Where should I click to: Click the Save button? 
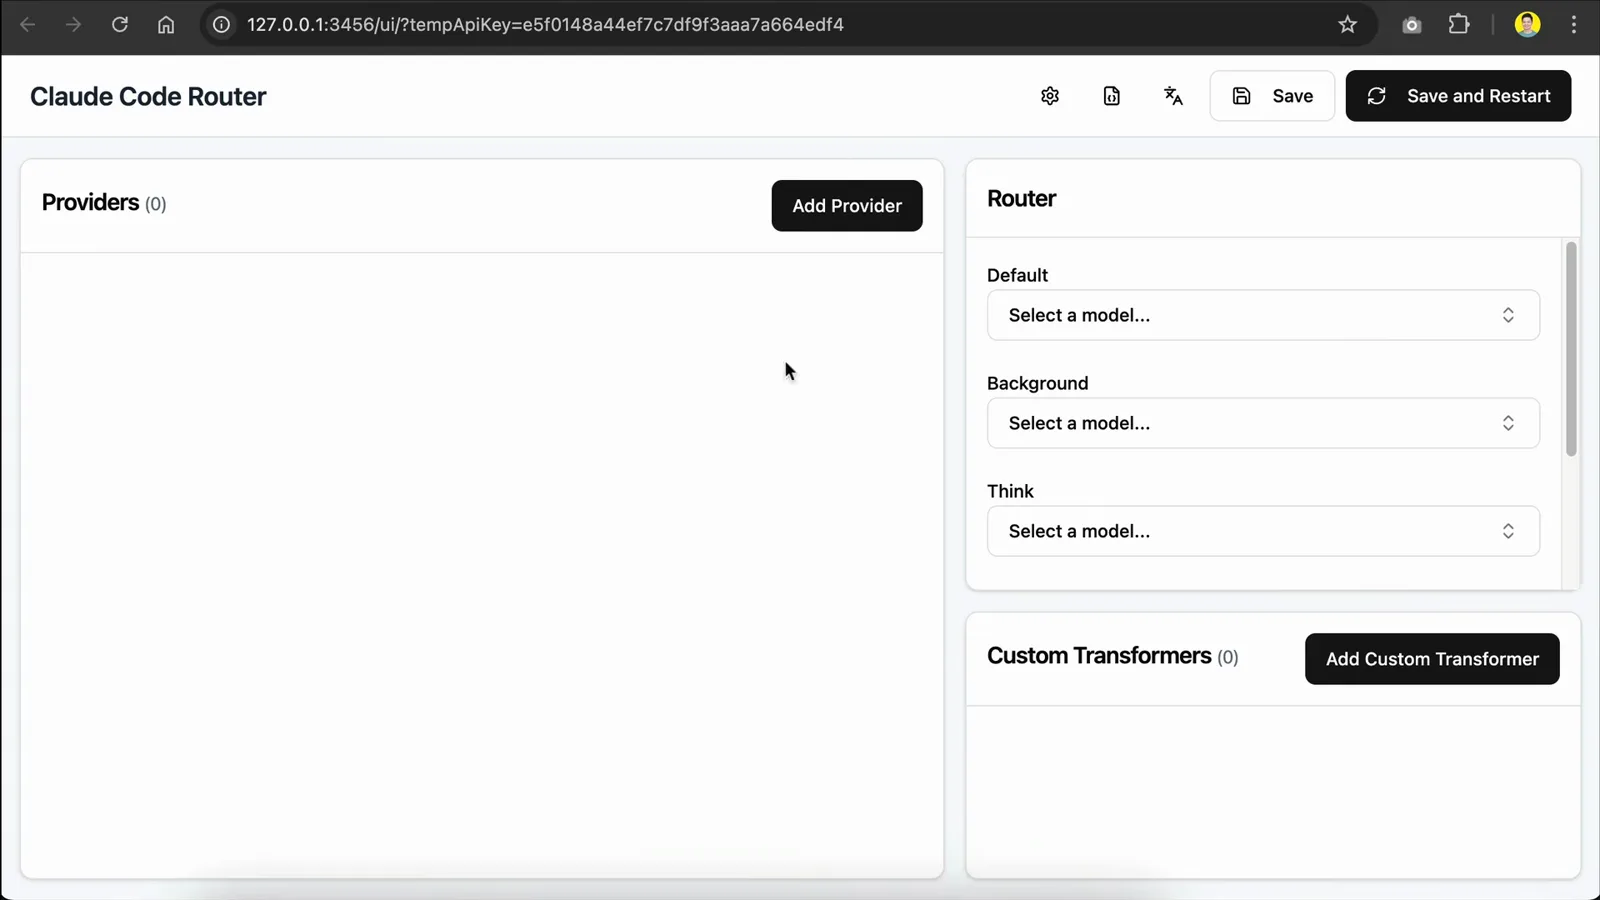1272,96
